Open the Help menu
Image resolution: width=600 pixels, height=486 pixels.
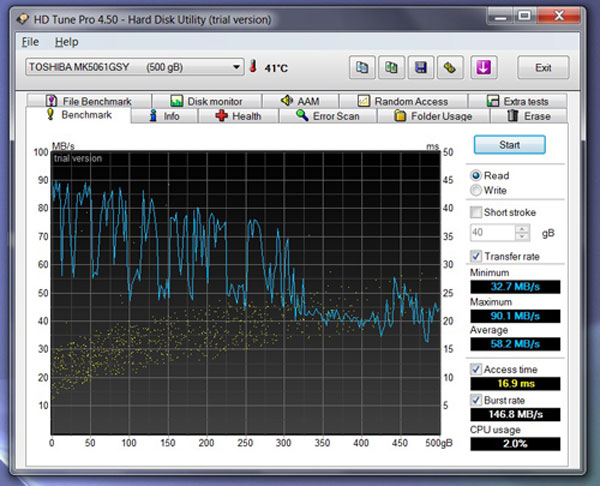click(66, 42)
